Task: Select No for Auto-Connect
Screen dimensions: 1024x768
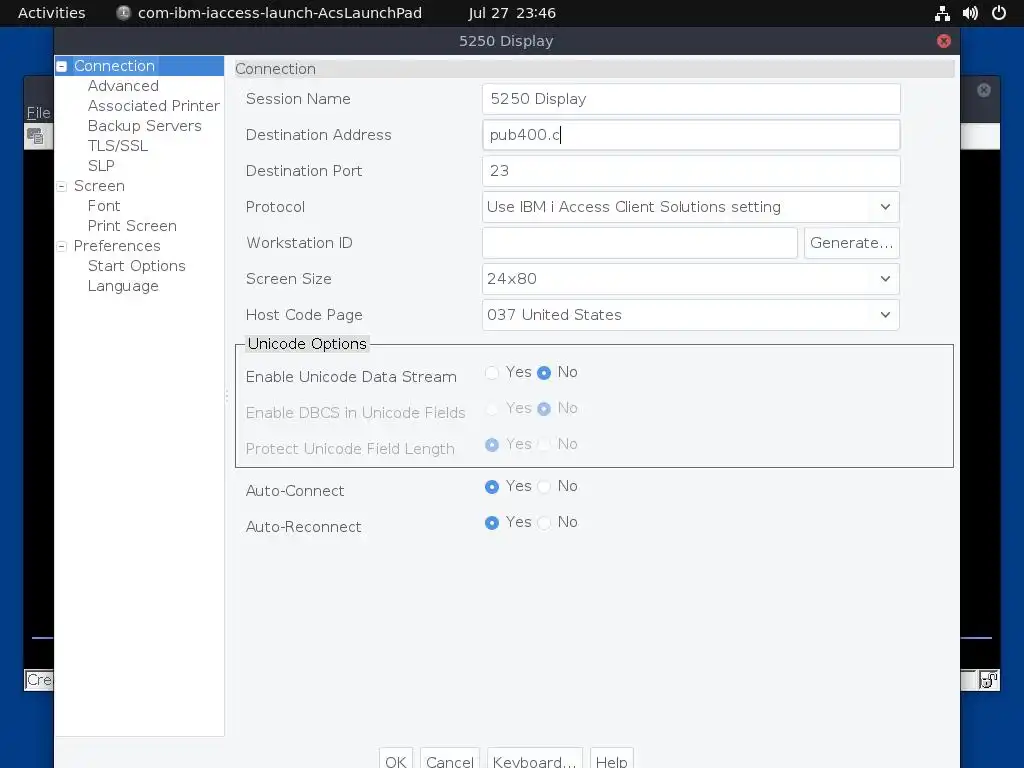Action: click(x=543, y=487)
